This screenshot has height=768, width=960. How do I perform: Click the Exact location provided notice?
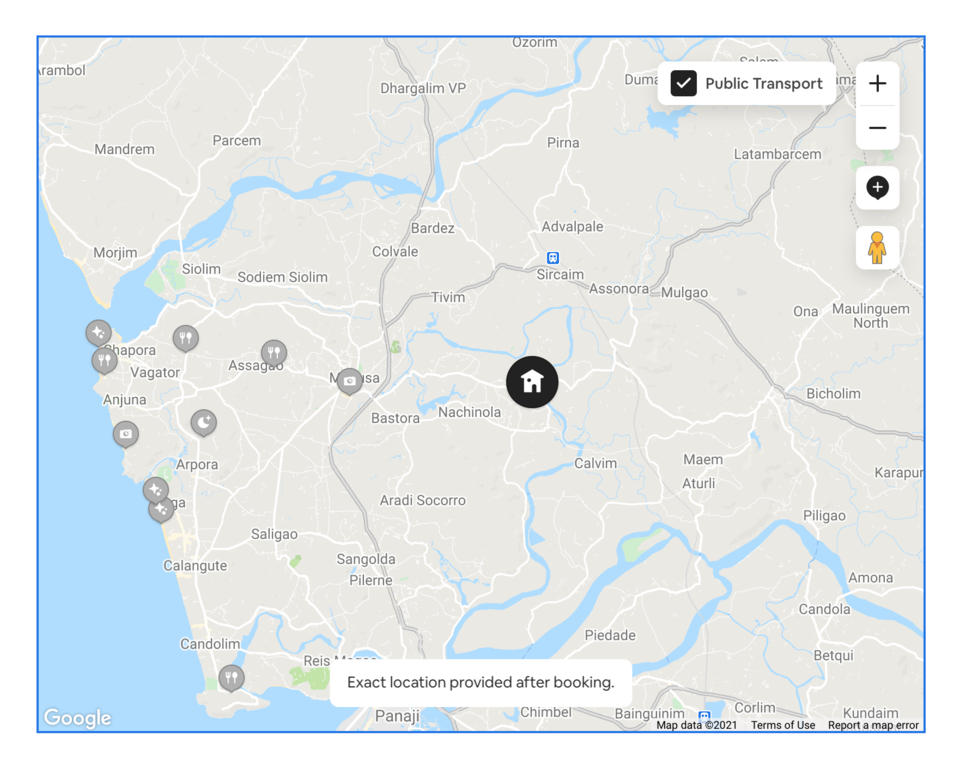481,682
